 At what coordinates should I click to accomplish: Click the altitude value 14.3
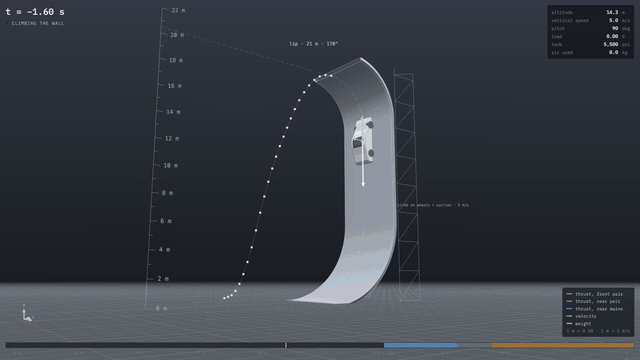point(612,13)
